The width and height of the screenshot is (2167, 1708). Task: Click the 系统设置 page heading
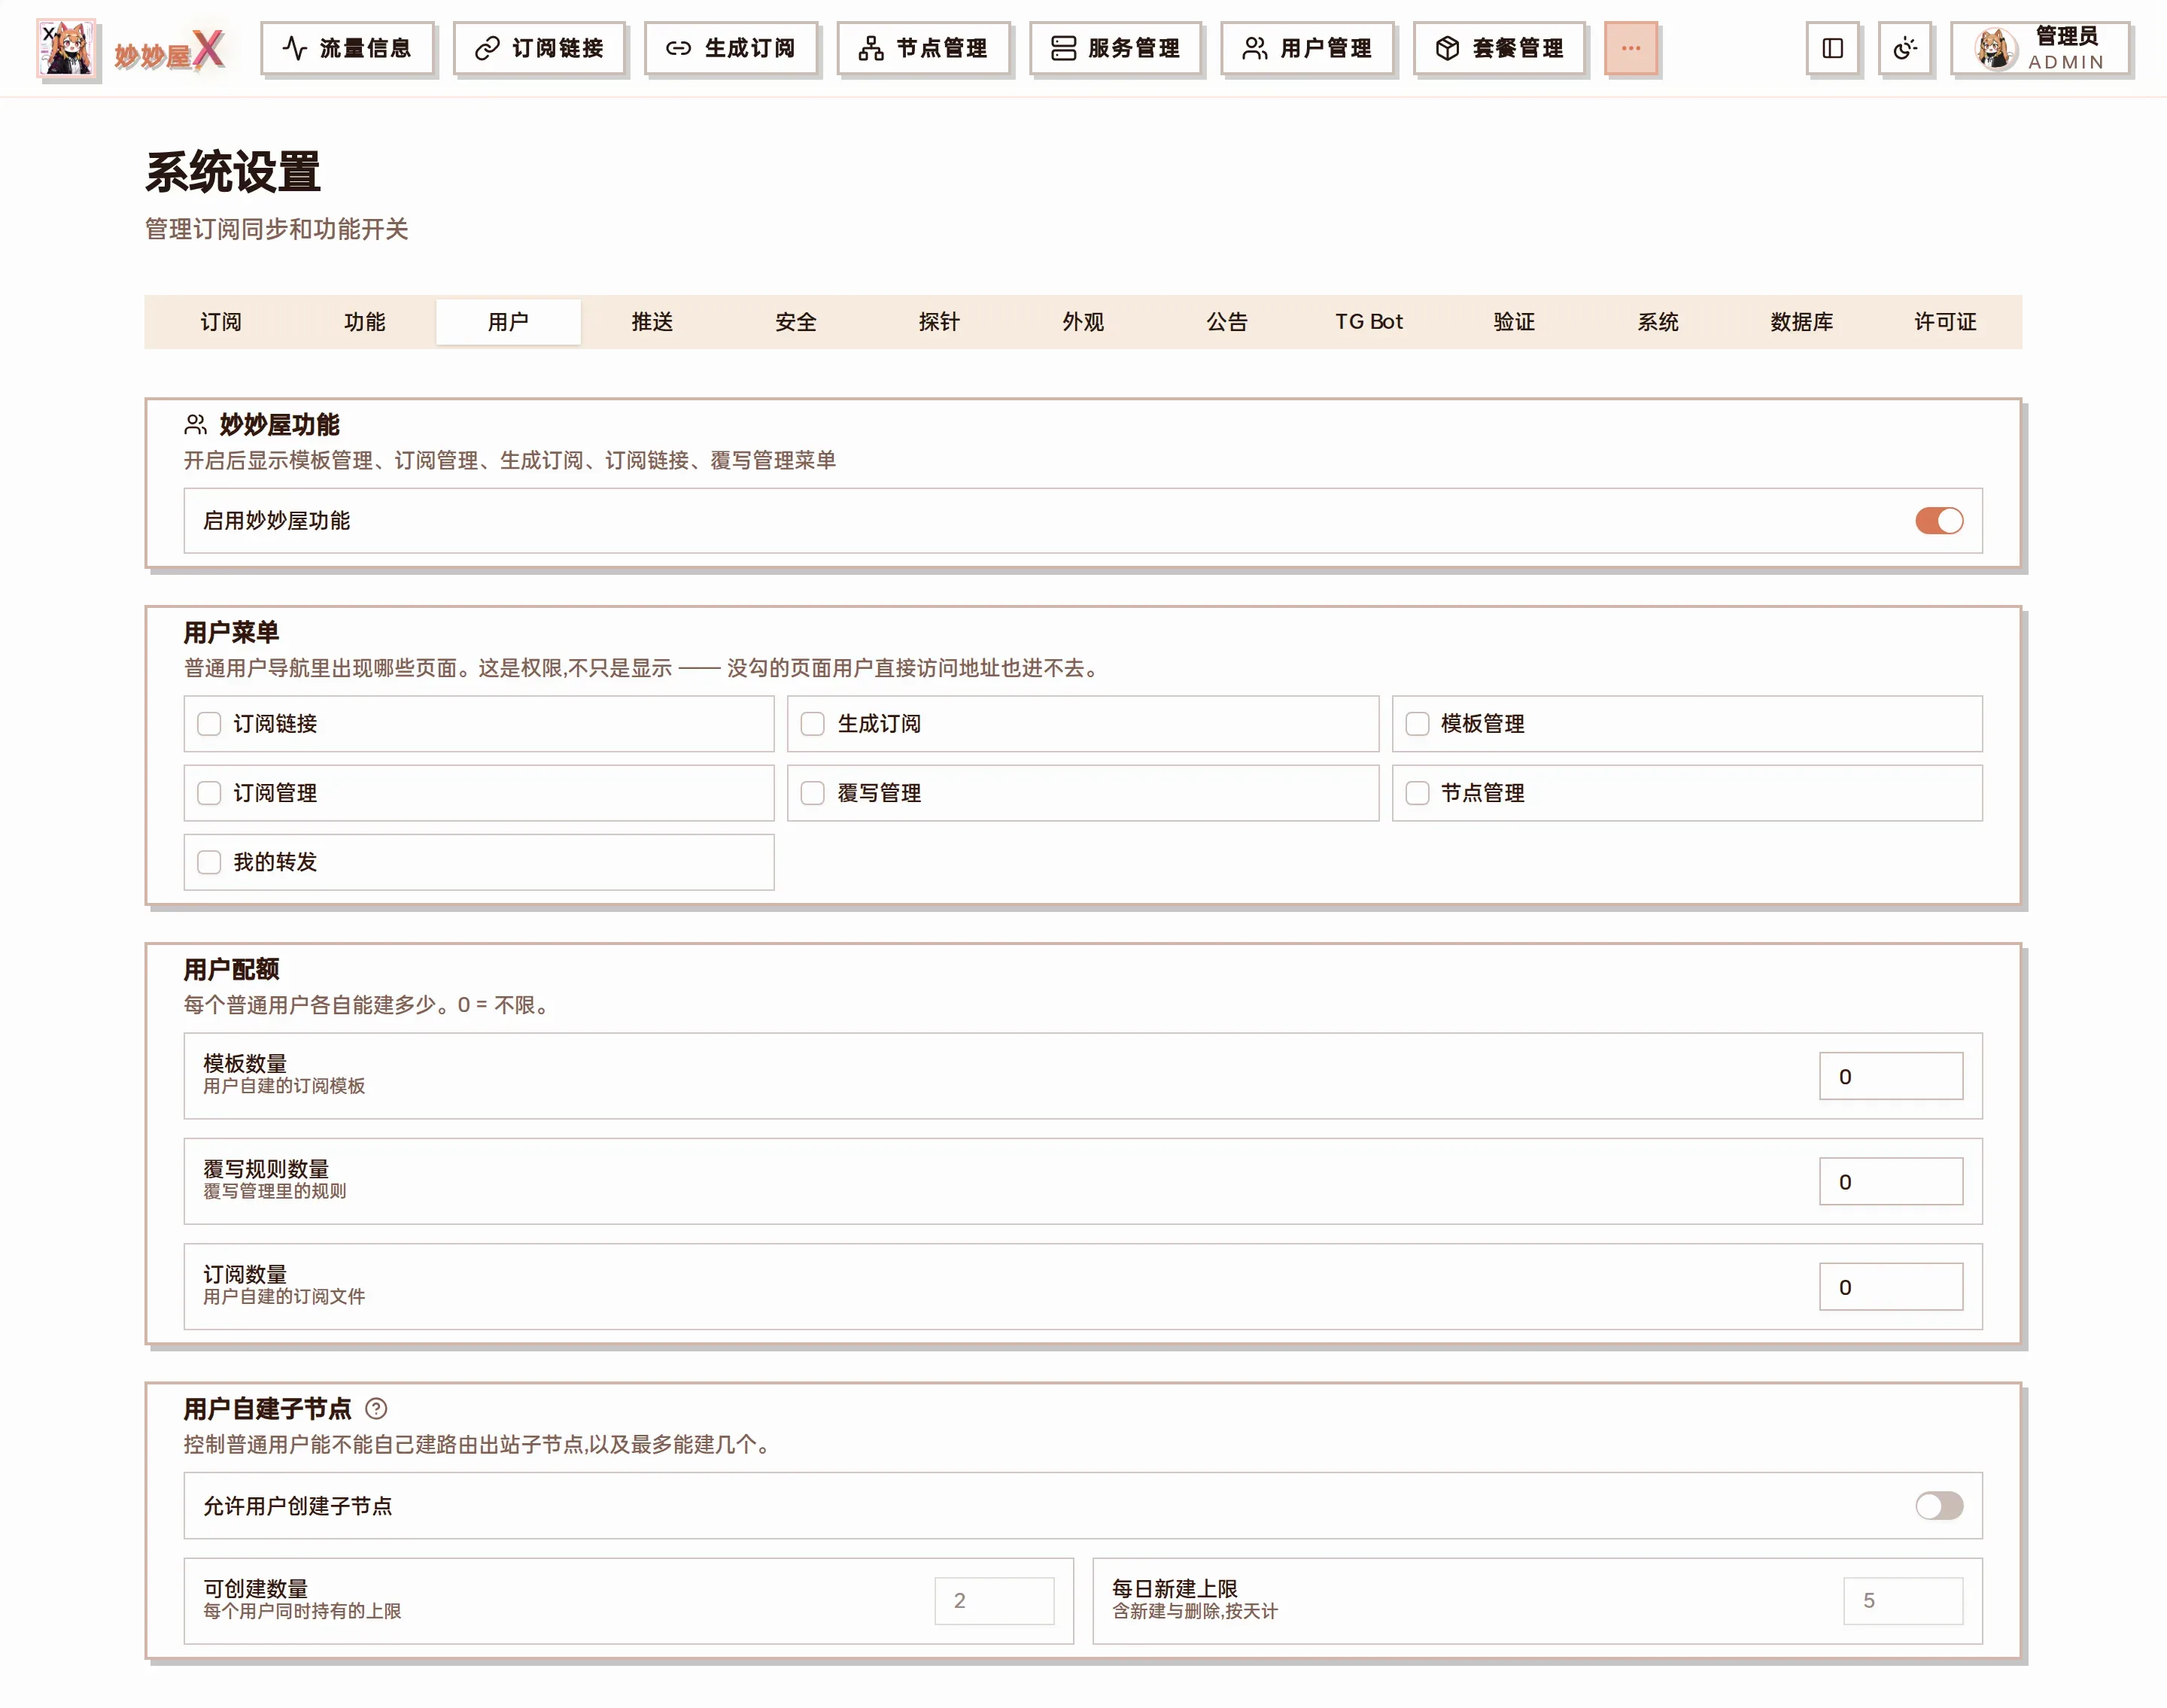point(233,172)
